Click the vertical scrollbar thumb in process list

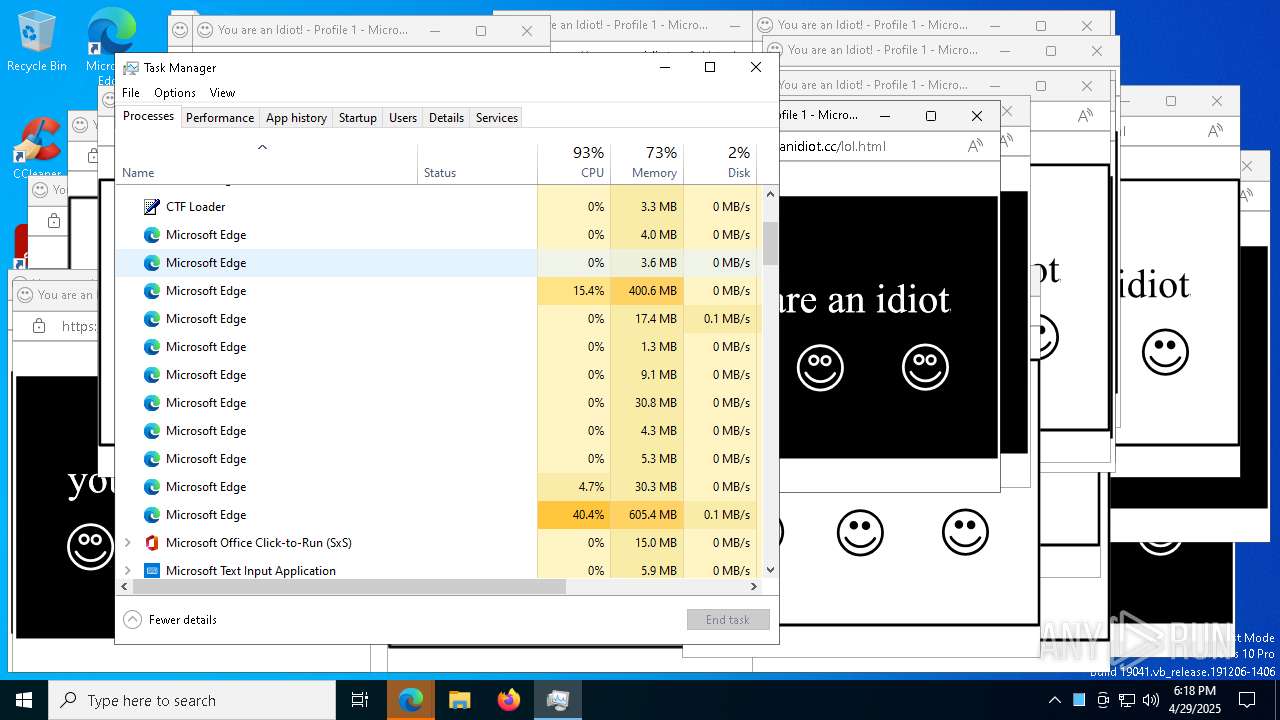coord(770,243)
